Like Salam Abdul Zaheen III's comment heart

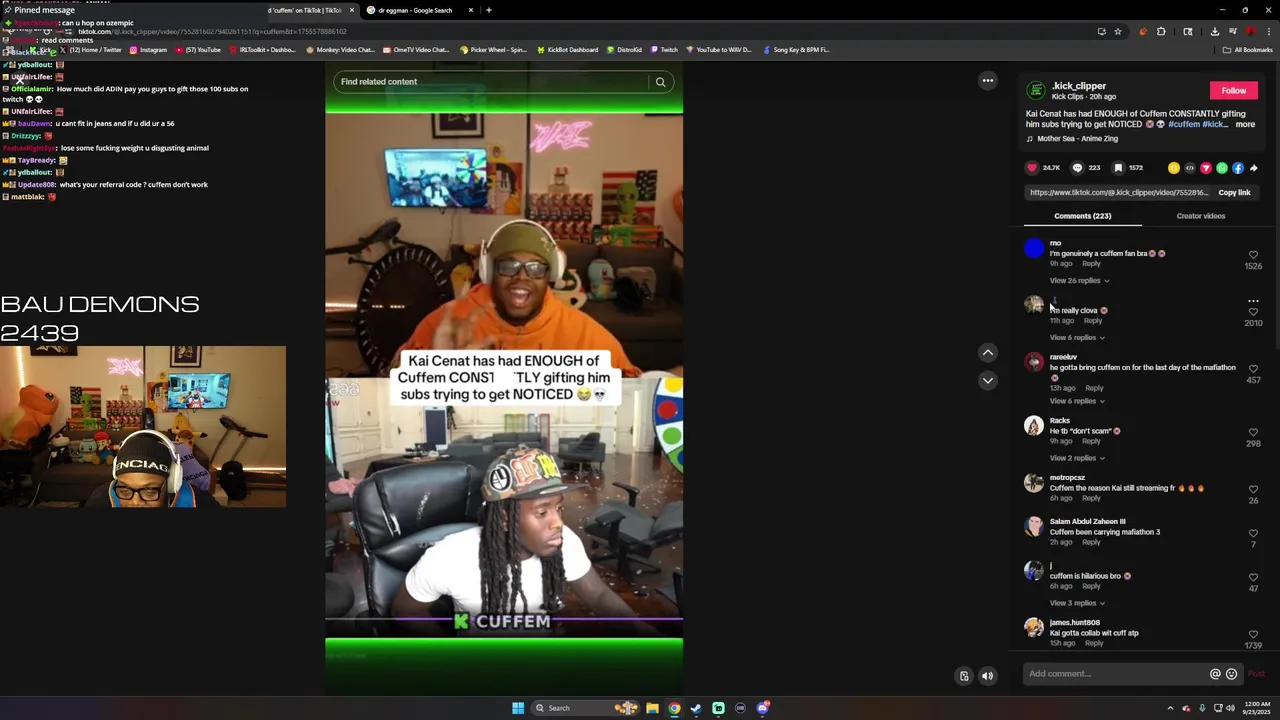click(x=1253, y=533)
